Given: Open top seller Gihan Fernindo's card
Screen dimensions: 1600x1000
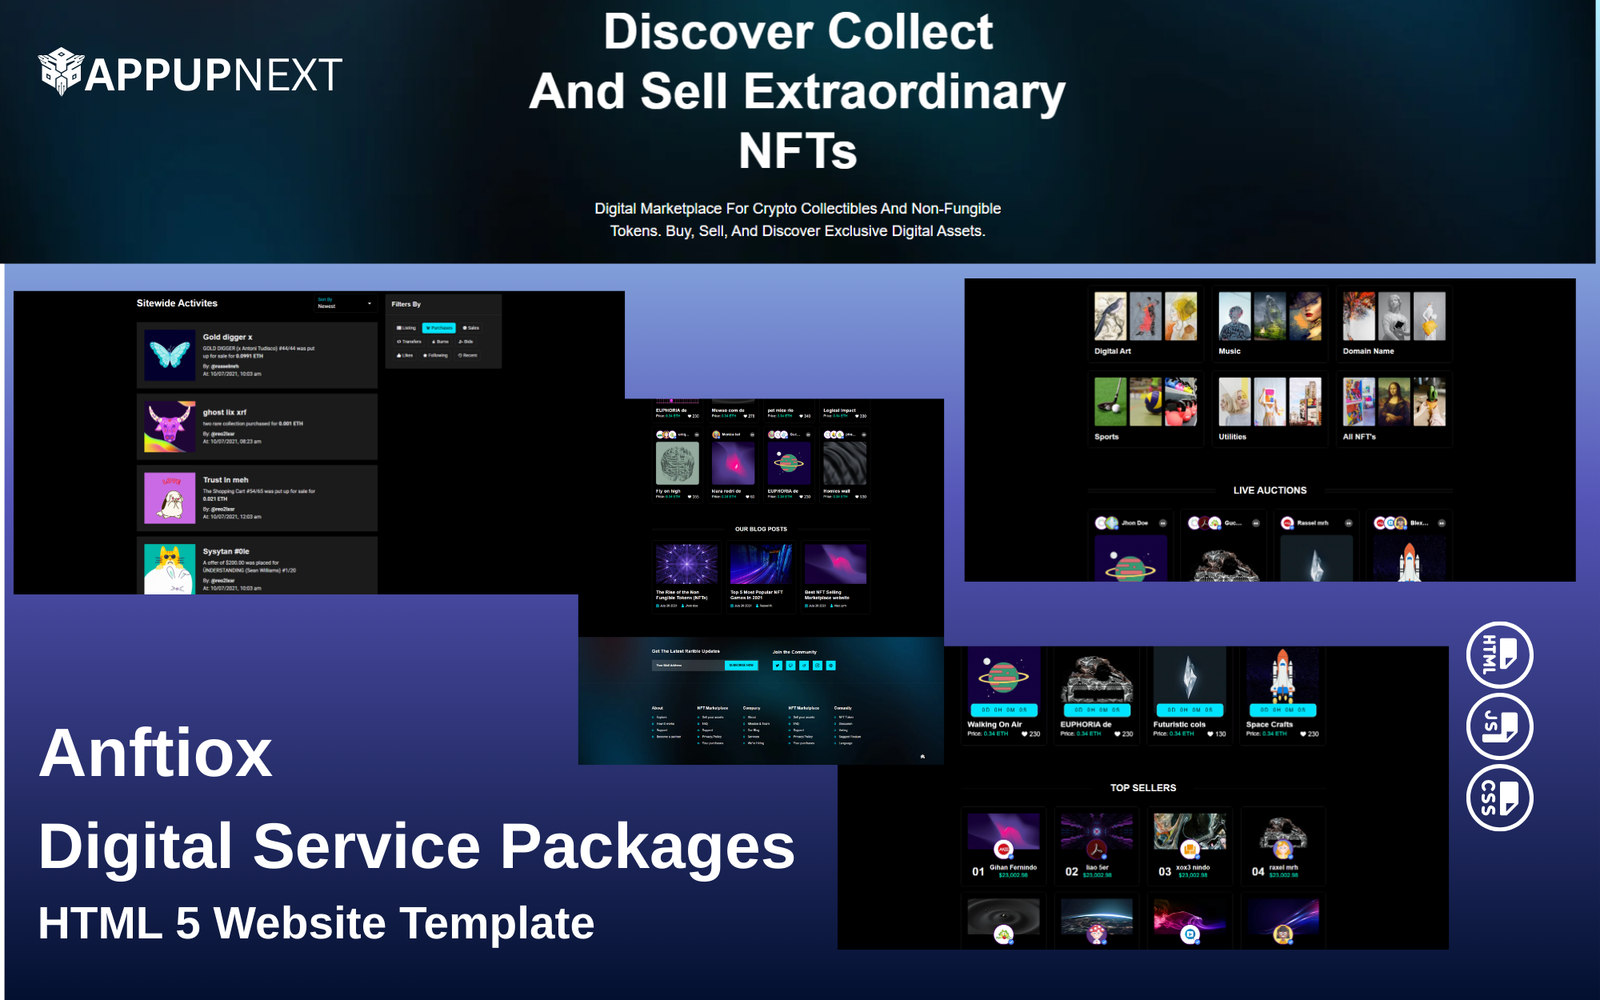Looking at the screenshot, I should tap(1003, 846).
